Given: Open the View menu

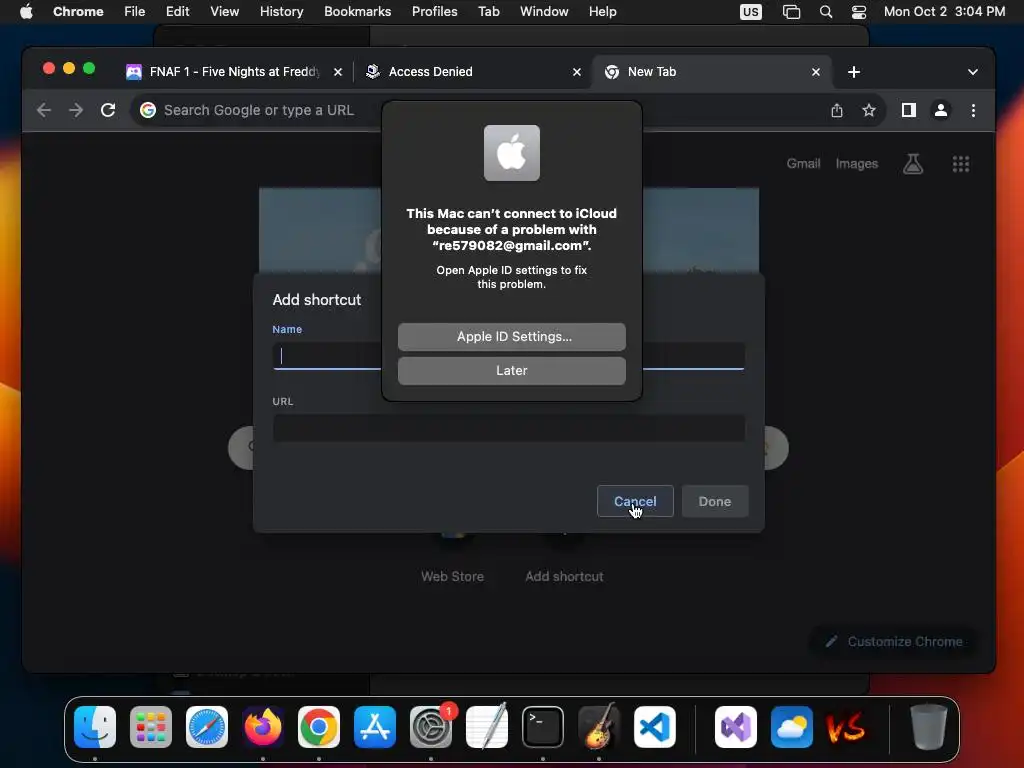Looking at the screenshot, I should point(224,11).
